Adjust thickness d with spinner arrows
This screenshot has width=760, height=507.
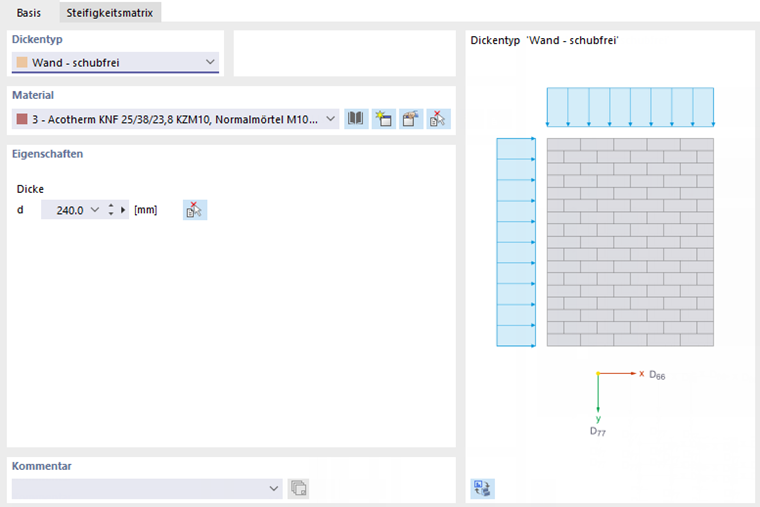(x=111, y=210)
